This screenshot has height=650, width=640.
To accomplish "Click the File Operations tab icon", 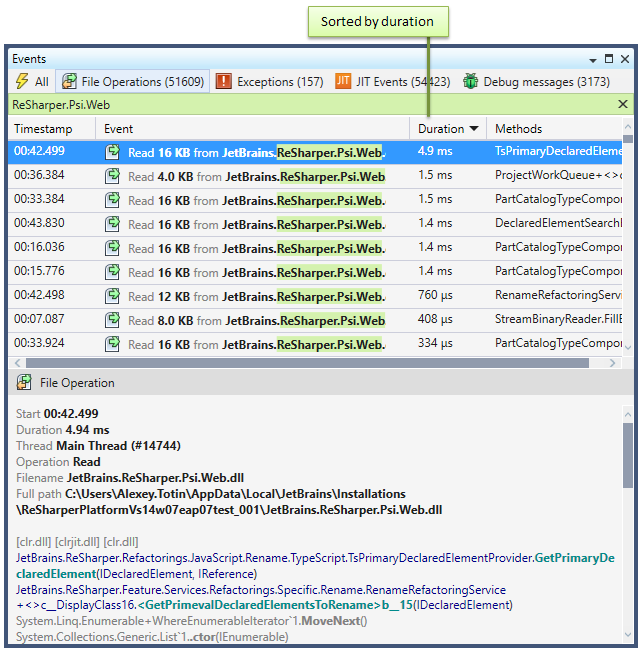I will coord(69,81).
